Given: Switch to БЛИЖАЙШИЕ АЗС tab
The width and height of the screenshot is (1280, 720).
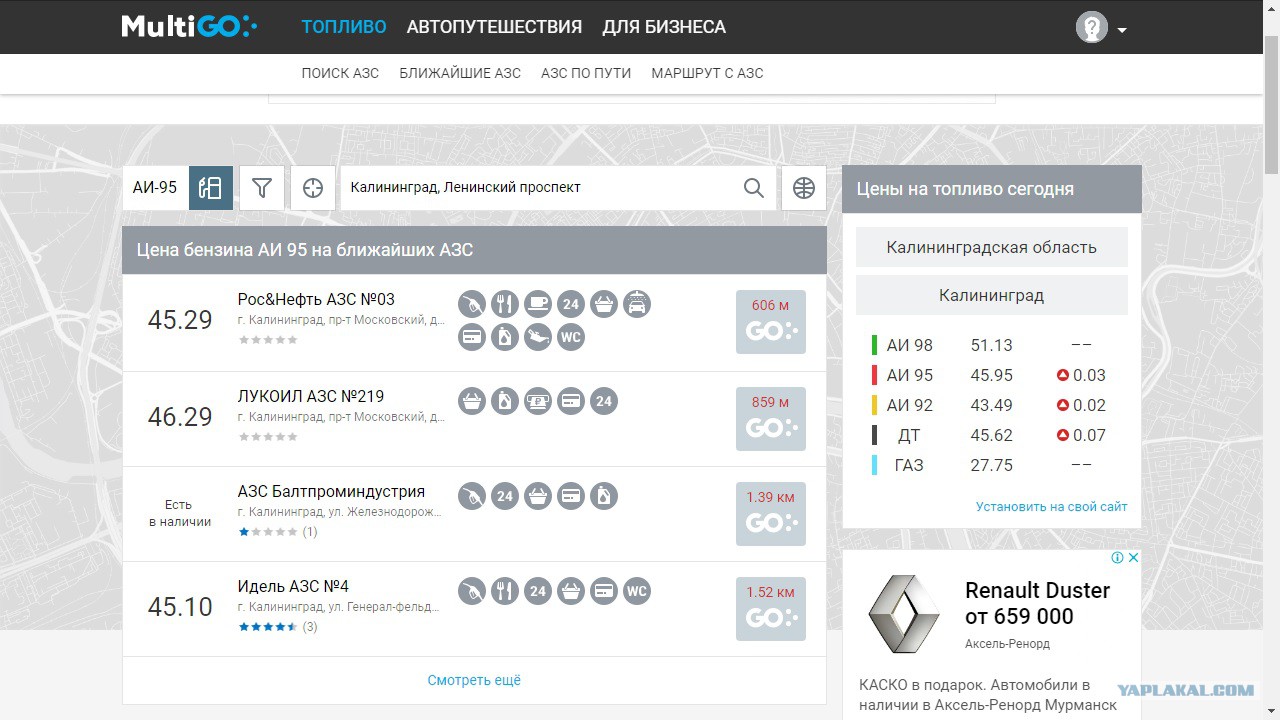Looking at the screenshot, I should pyautogui.click(x=460, y=73).
